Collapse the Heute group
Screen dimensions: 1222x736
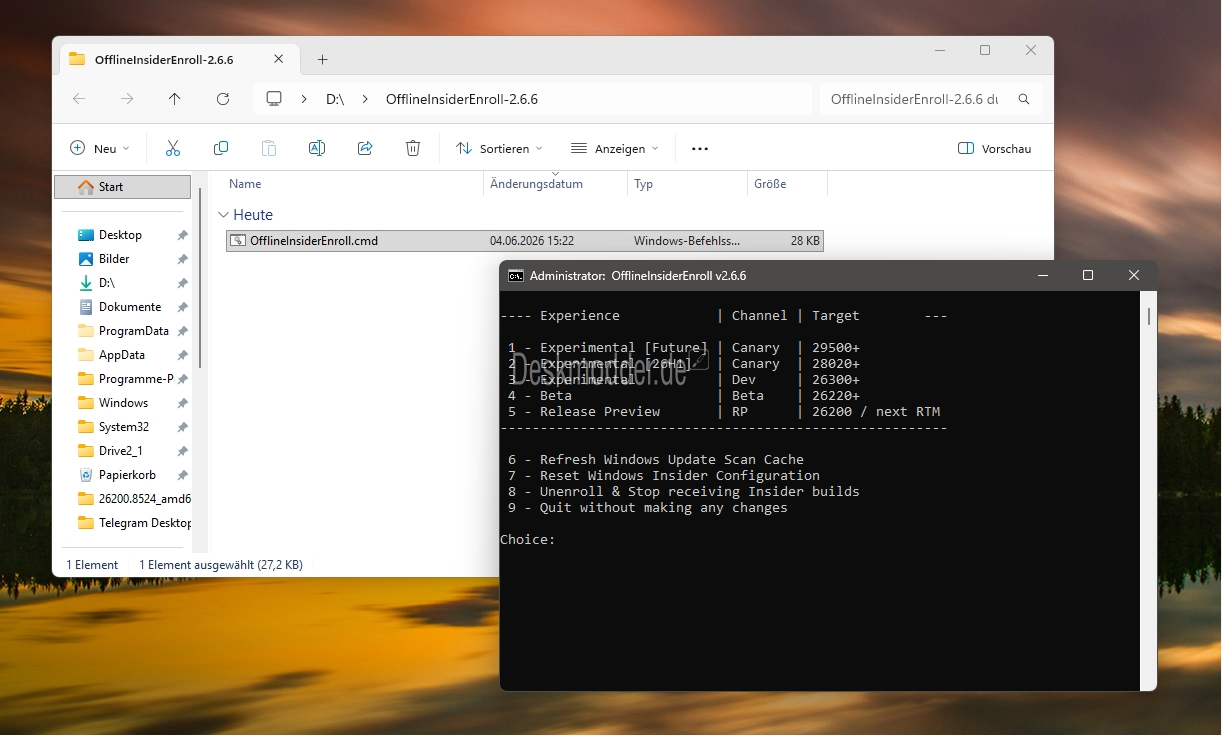223,215
